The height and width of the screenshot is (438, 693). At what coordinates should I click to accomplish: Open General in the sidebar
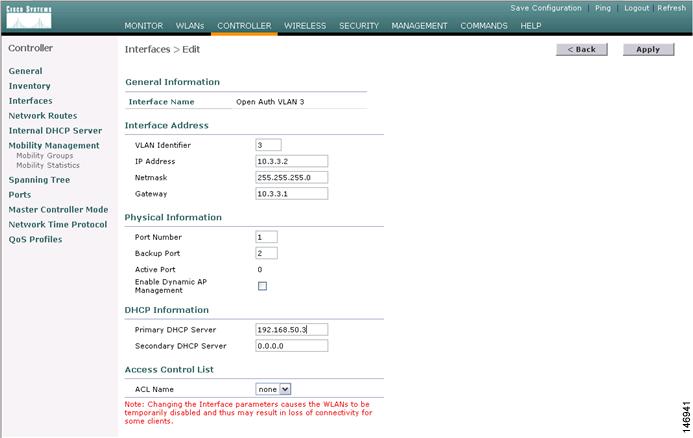[26, 71]
